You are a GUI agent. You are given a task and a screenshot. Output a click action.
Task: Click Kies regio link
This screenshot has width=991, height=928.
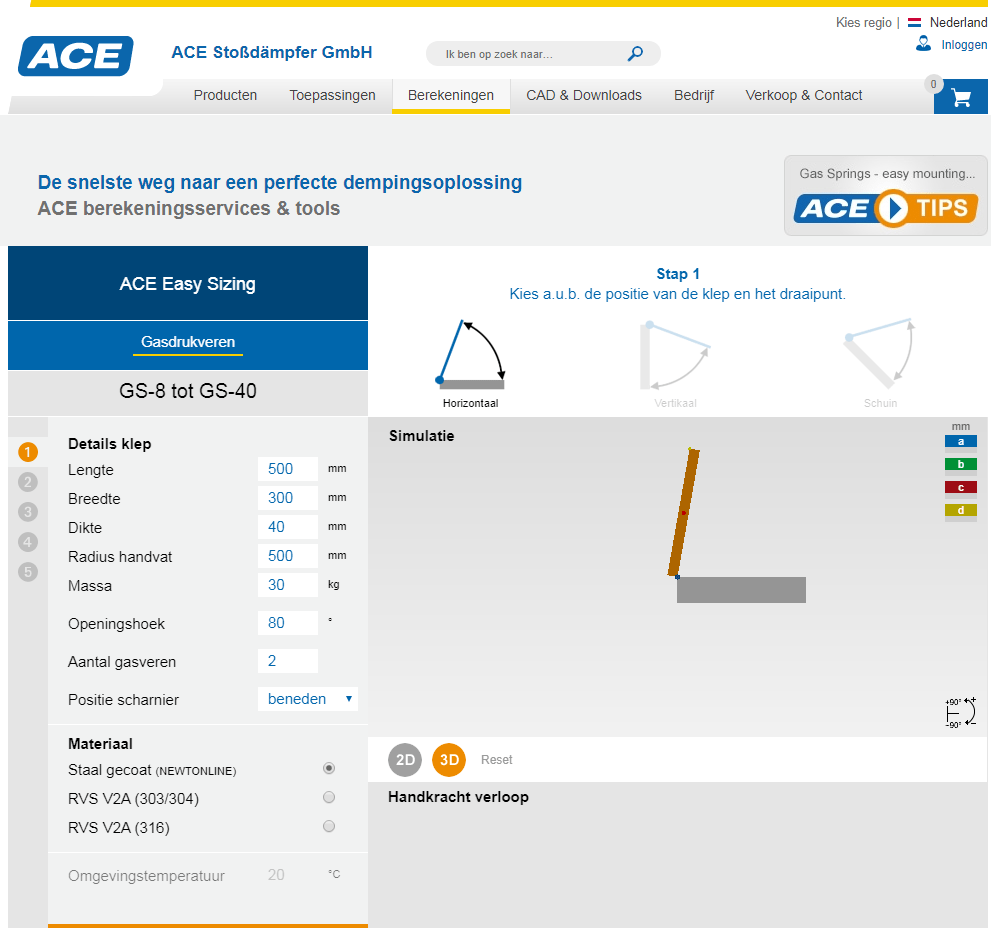click(863, 23)
